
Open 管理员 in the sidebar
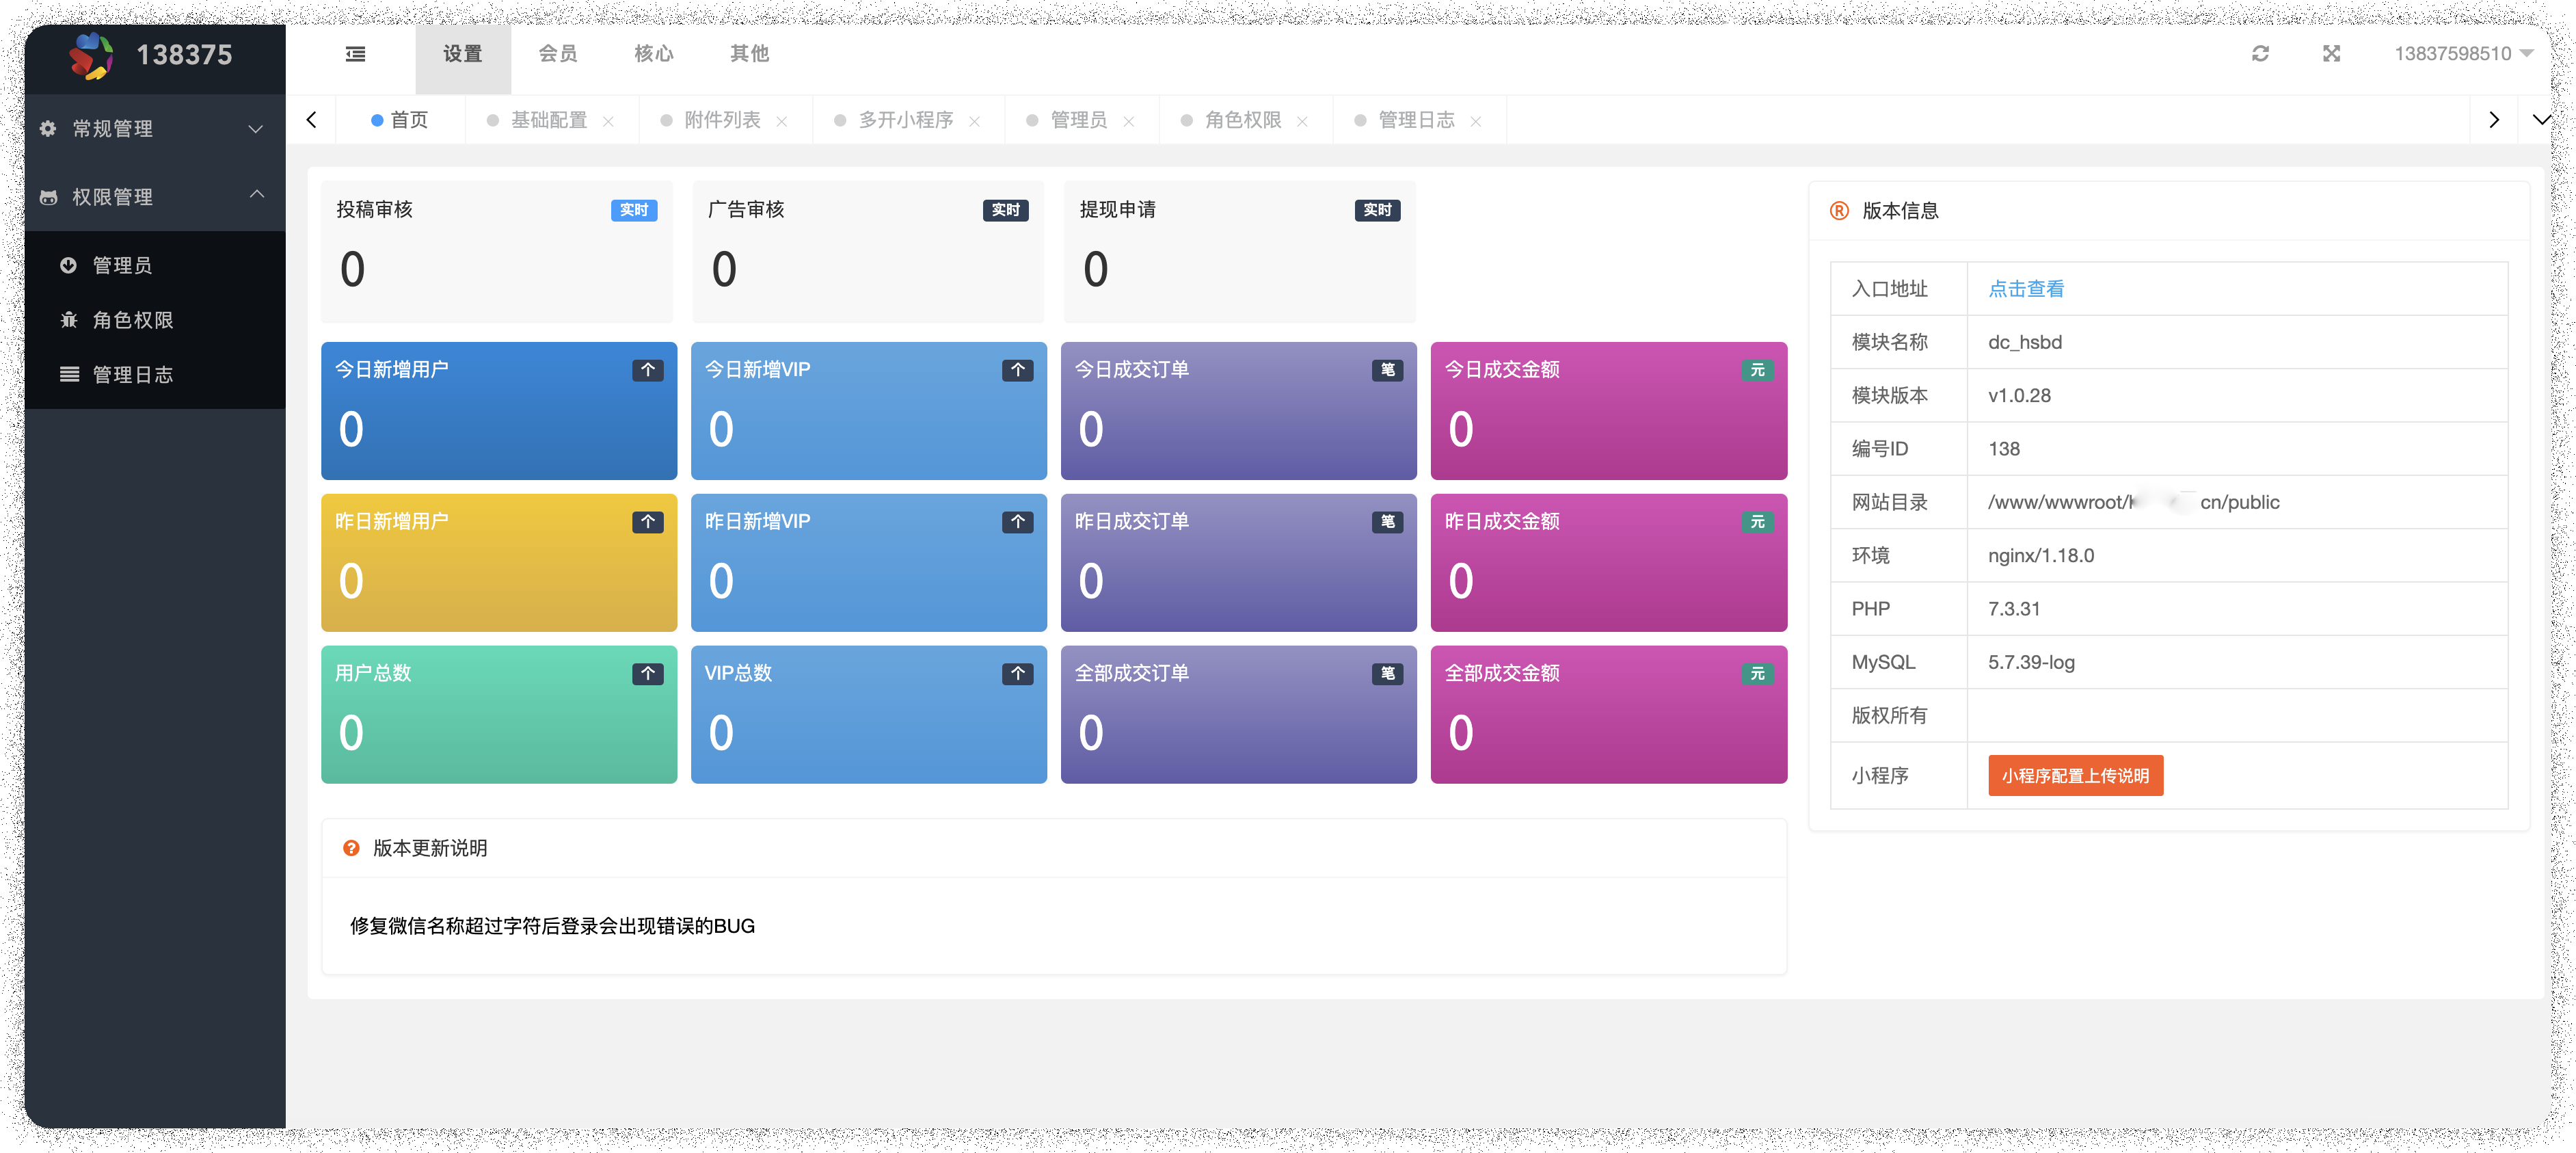click(x=122, y=265)
